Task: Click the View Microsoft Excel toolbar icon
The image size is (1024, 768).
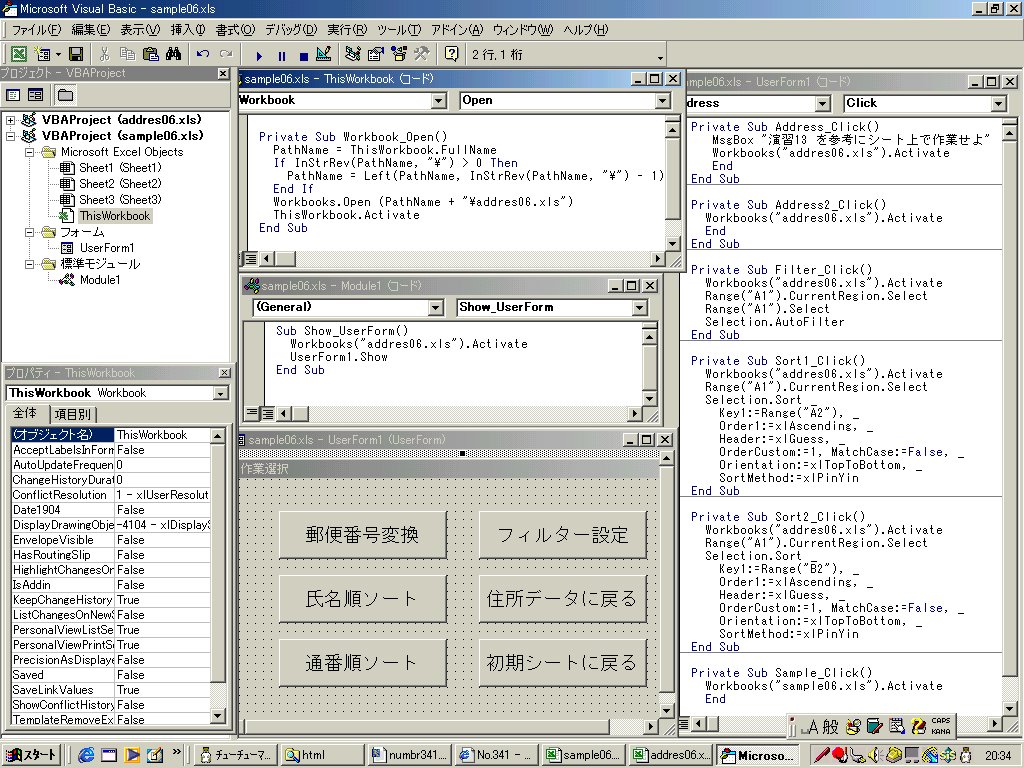Action: (x=20, y=54)
